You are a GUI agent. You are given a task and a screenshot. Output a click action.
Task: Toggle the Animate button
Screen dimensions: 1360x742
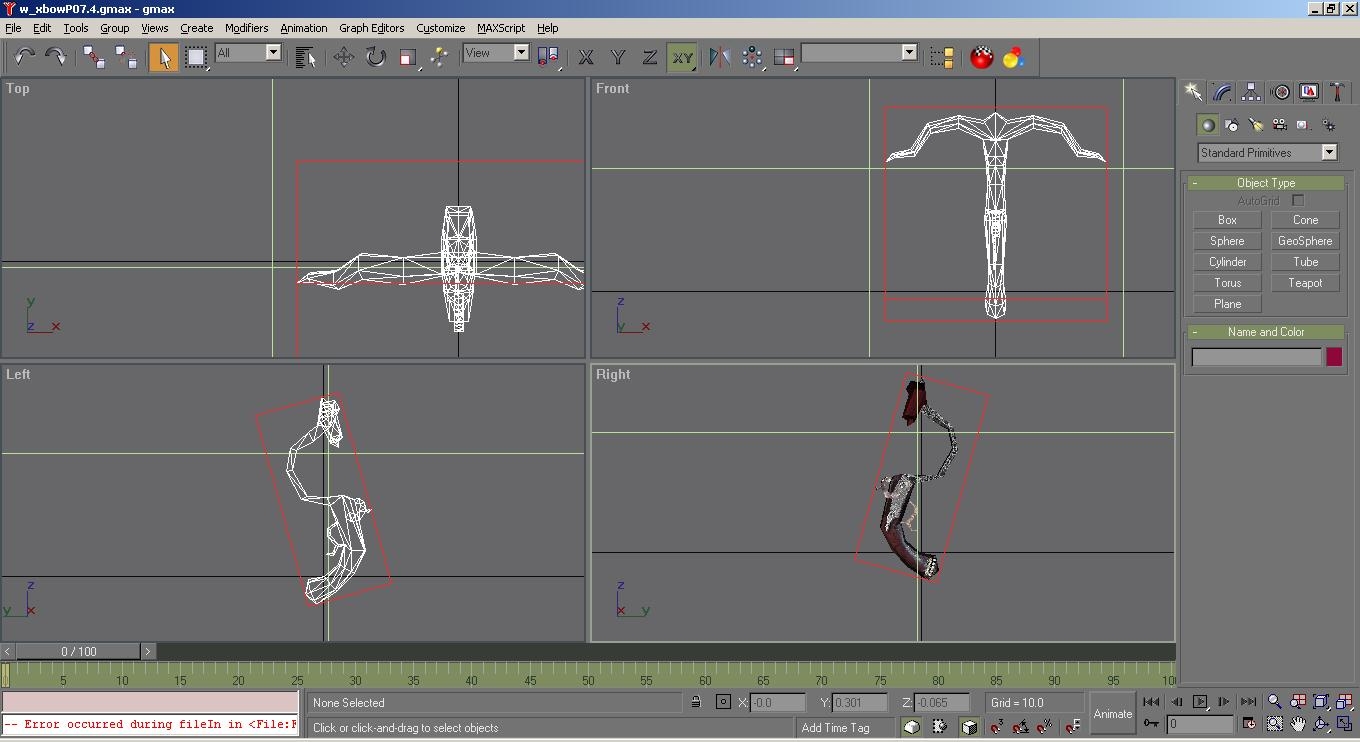click(x=1112, y=713)
